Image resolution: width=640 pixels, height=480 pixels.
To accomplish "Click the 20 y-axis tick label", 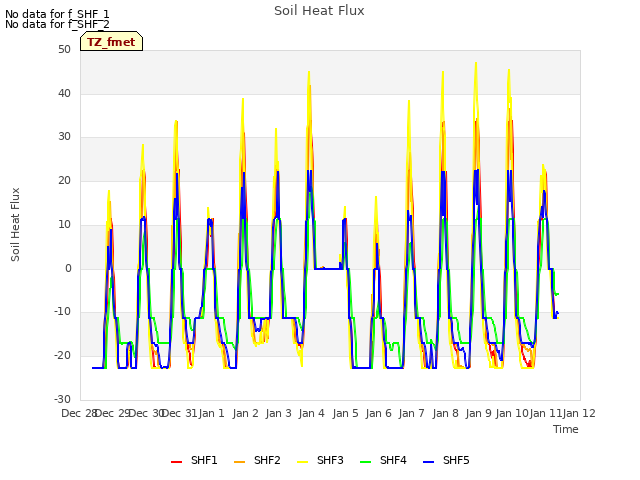I will pos(64,180).
